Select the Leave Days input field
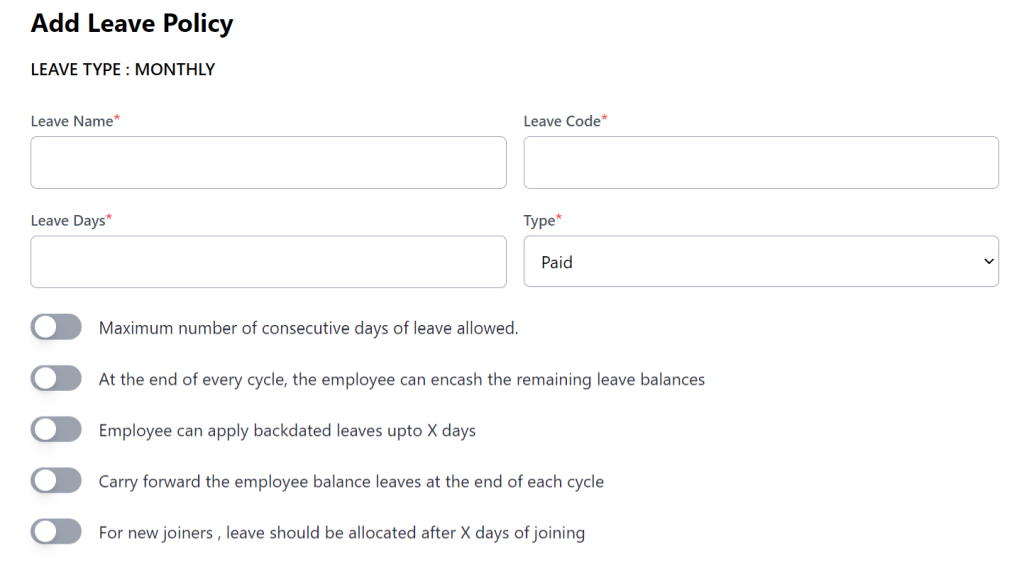This screenshot has width=1024, height=567. (268, 262)
